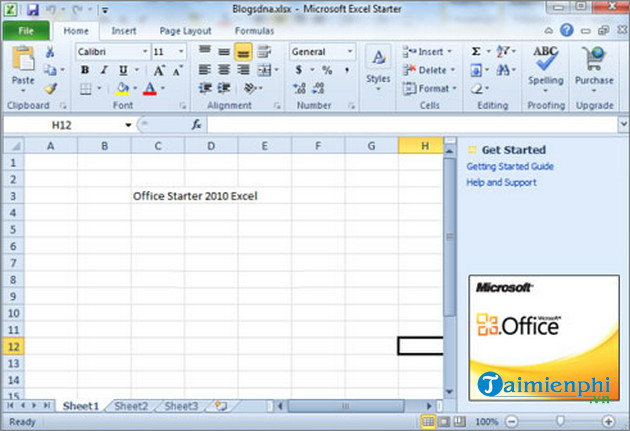Set Top Align for cell
630x431 pixels.
(x=205, y=51)
